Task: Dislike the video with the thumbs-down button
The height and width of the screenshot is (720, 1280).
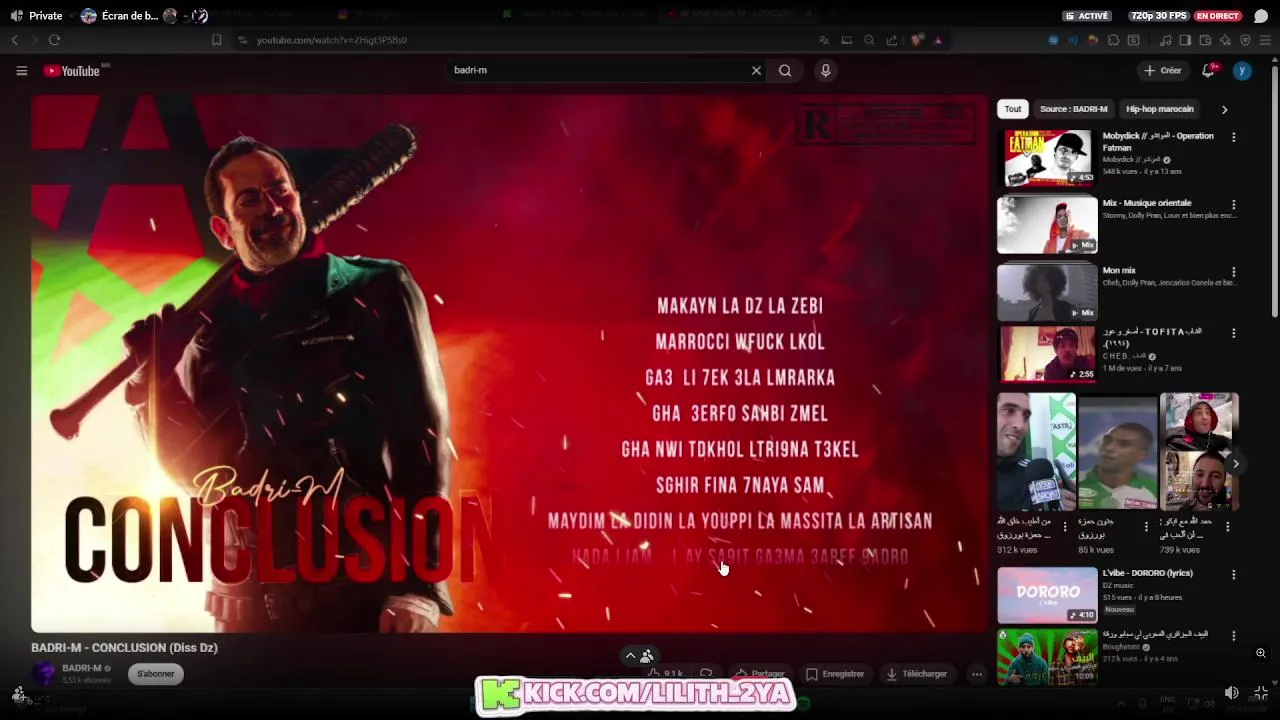Action: pos(706,674)
